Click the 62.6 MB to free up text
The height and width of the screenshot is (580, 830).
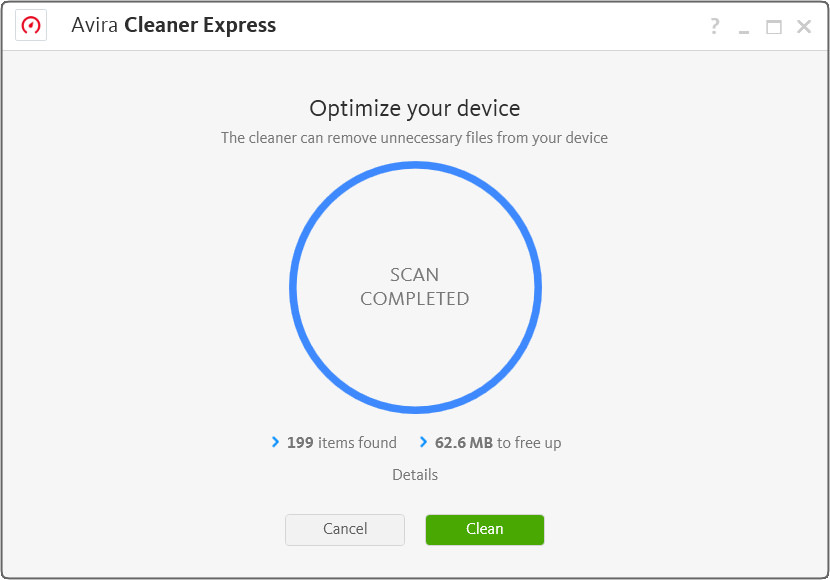(x=498, y=442)
